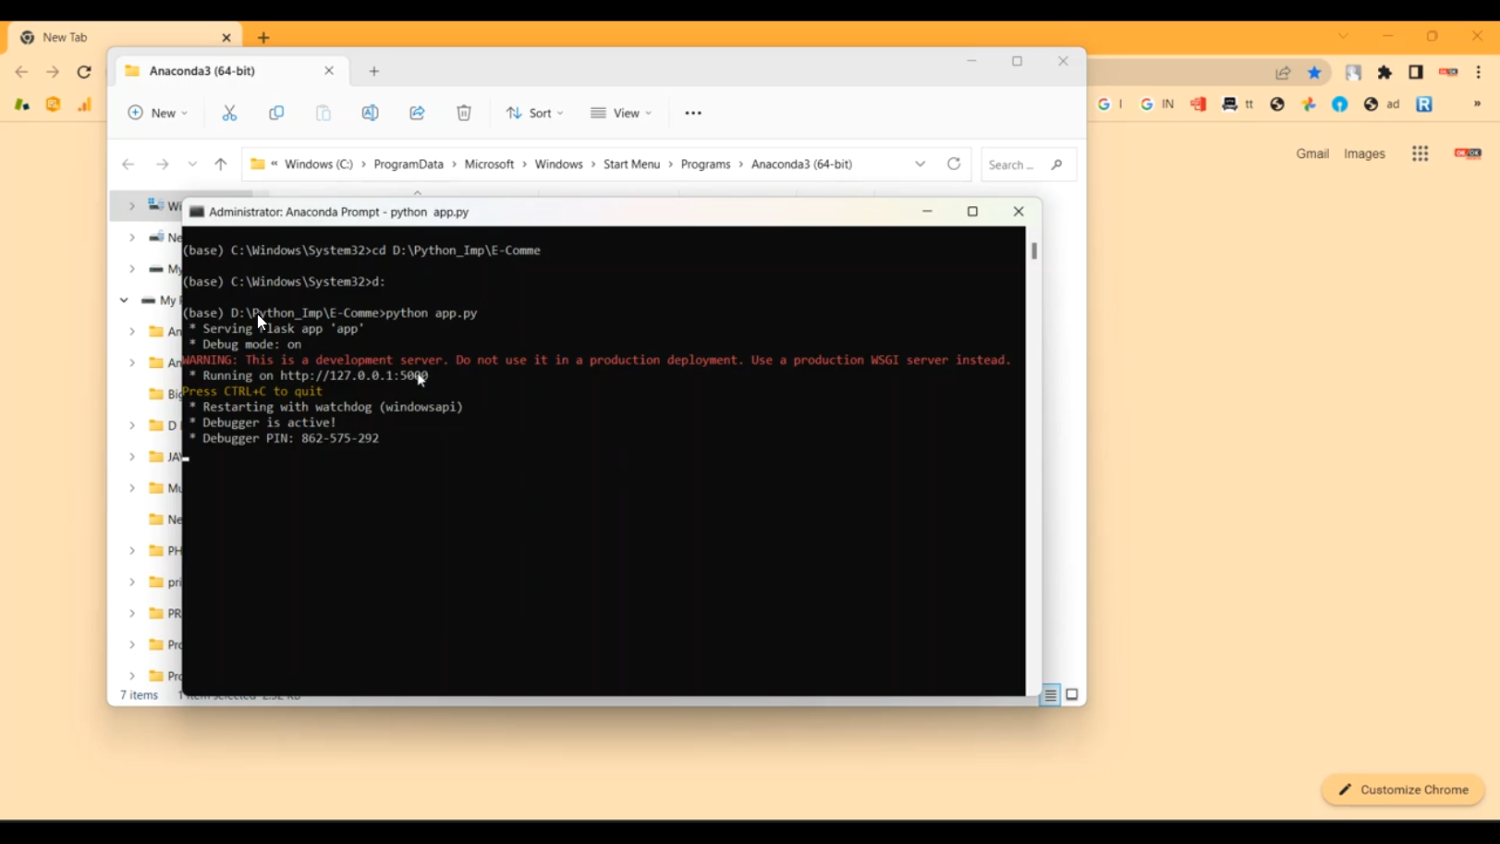Click the Cut icon in Explorer toolbar

point(230,113)
